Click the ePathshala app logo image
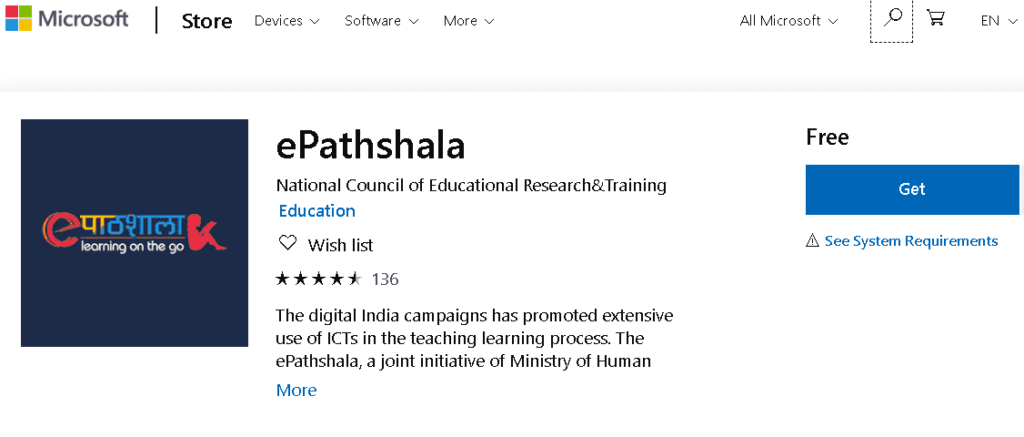Image resolution: width=1024 pixels, height=437 pixels. click(134, 233)
